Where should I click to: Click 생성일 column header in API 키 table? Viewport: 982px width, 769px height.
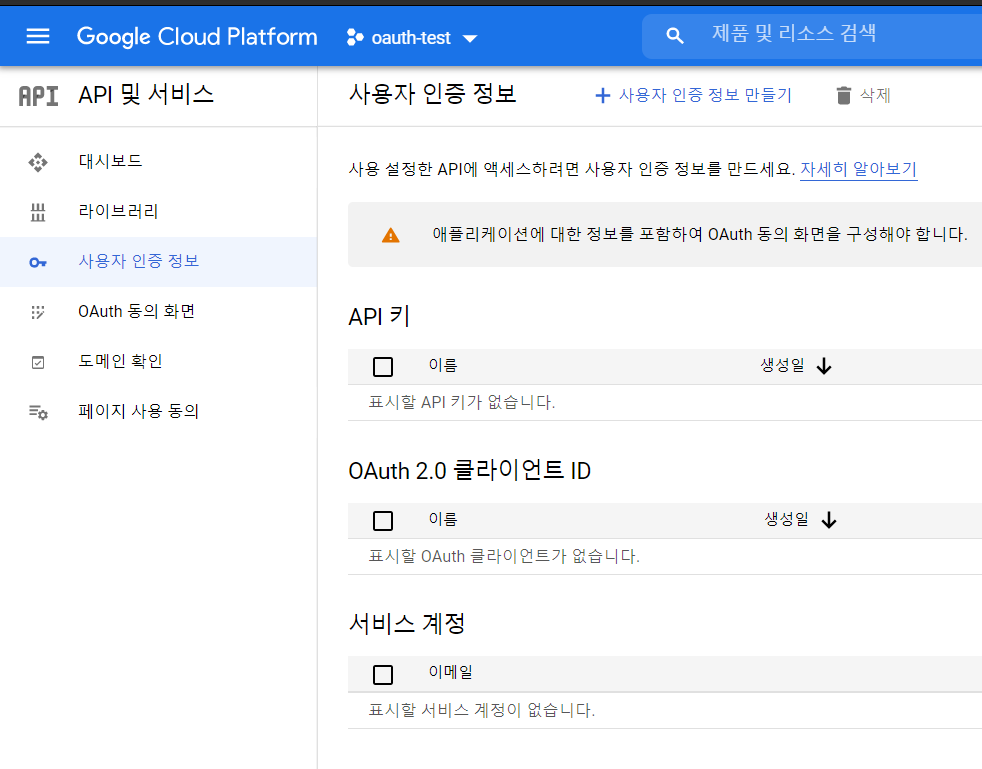782,366
